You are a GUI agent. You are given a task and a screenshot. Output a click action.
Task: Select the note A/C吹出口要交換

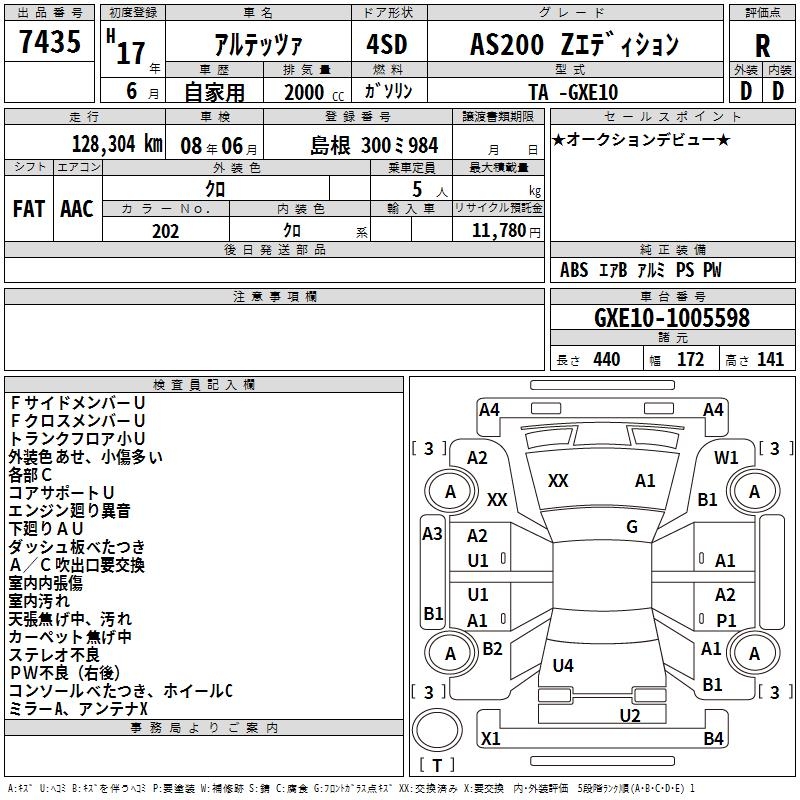click(x=77, y=565)
